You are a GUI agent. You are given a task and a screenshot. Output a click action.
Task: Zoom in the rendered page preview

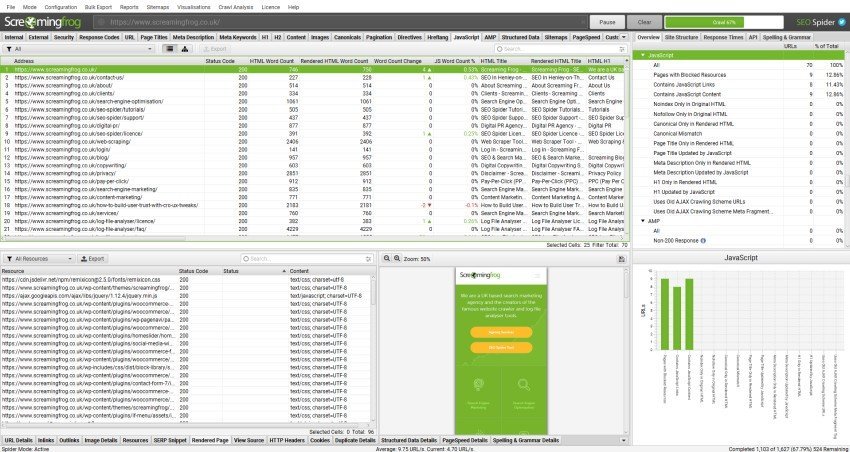(398, 258)
